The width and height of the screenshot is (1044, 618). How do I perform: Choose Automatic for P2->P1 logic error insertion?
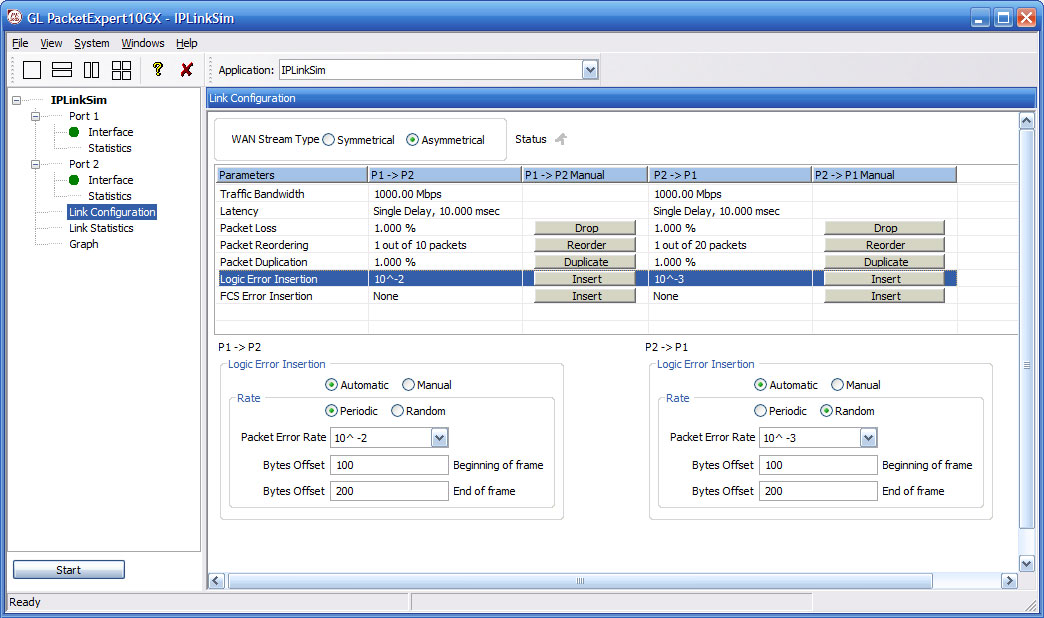coord(760,385)
